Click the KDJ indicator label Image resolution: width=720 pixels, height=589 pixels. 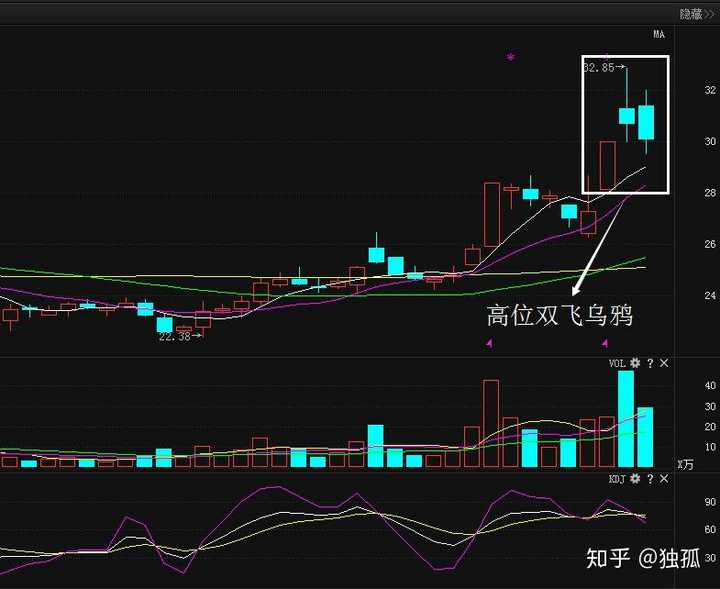[x=617, y=479]
